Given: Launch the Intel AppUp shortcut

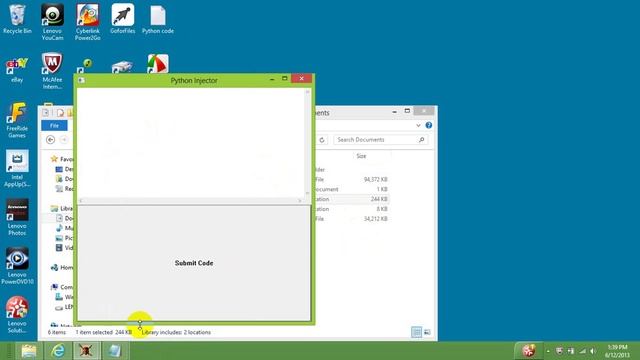Looking at the screenshot, I should [x=17, y=169].
